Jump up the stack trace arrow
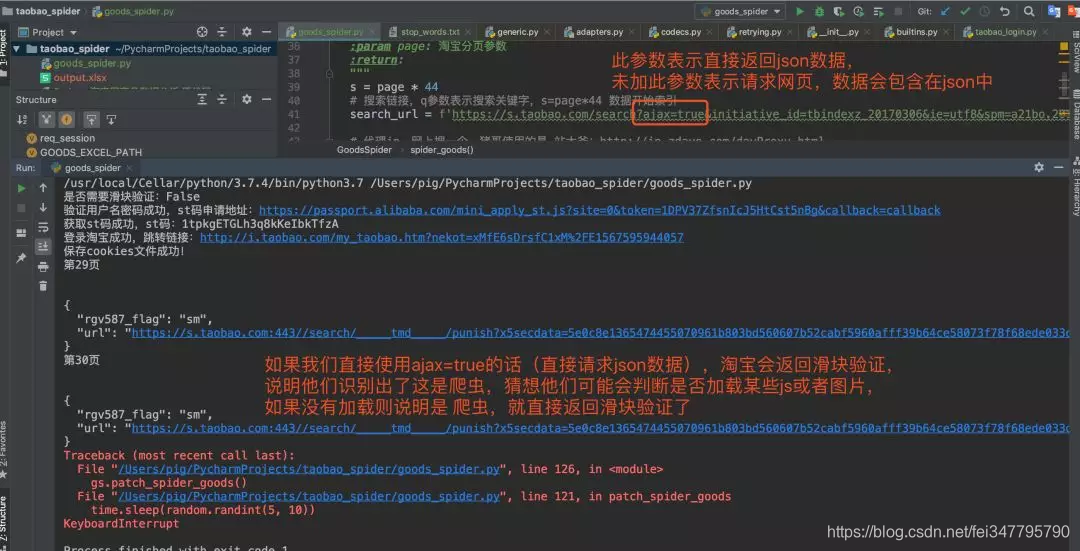Viewport: 1080px width, 551px height. coord(43,188)
